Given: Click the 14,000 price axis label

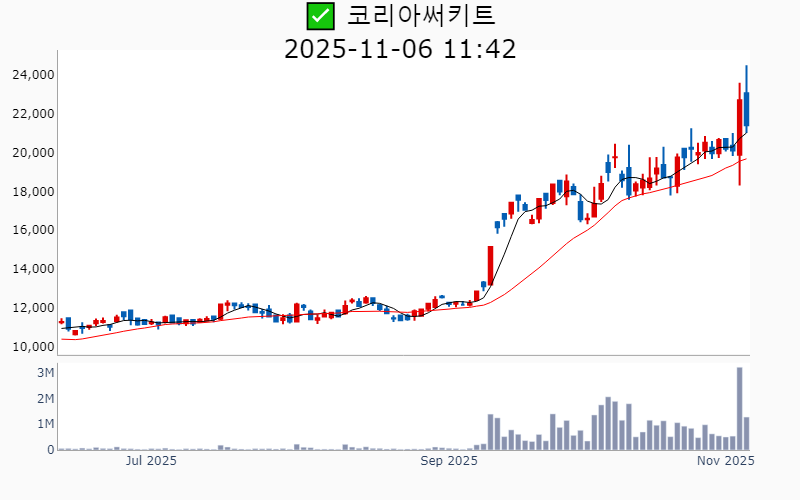Looking at the screenshot, I should [33, 269].
